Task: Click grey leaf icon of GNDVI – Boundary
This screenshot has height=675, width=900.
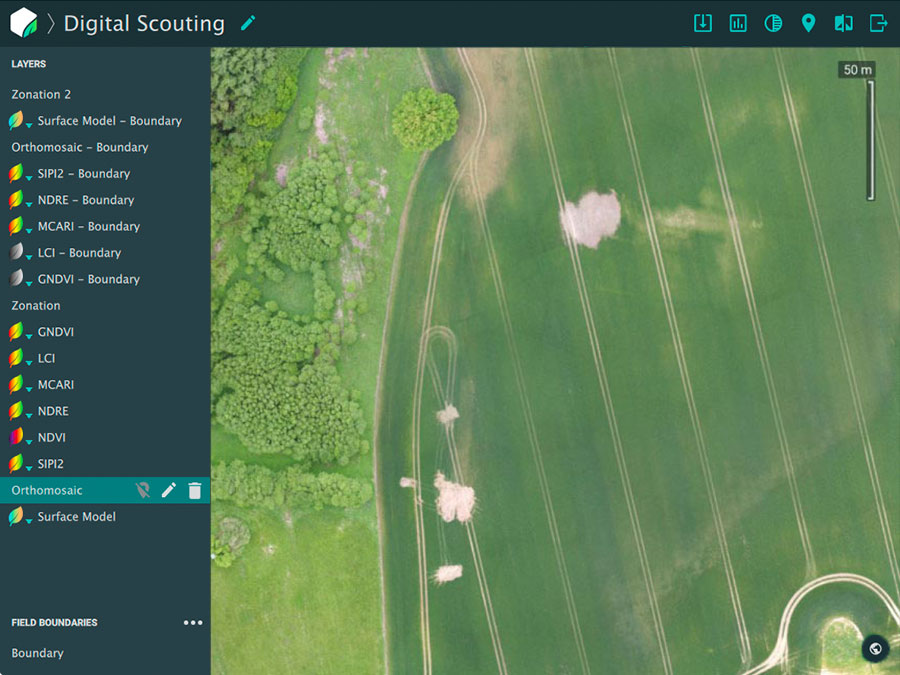Action: click(16, 278)
